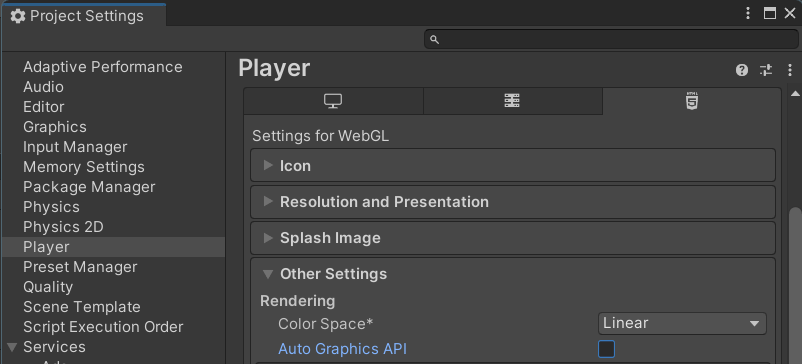The image size is (802, 364).
Task: Enable the Auto Graphics API checkbox
Action: (606, 349)
